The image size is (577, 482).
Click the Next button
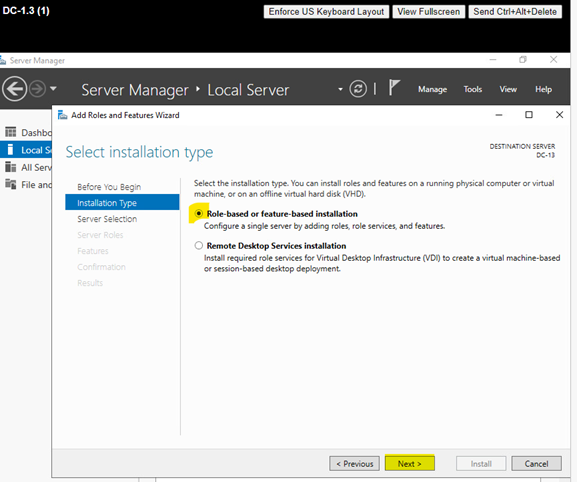(410, 464)
